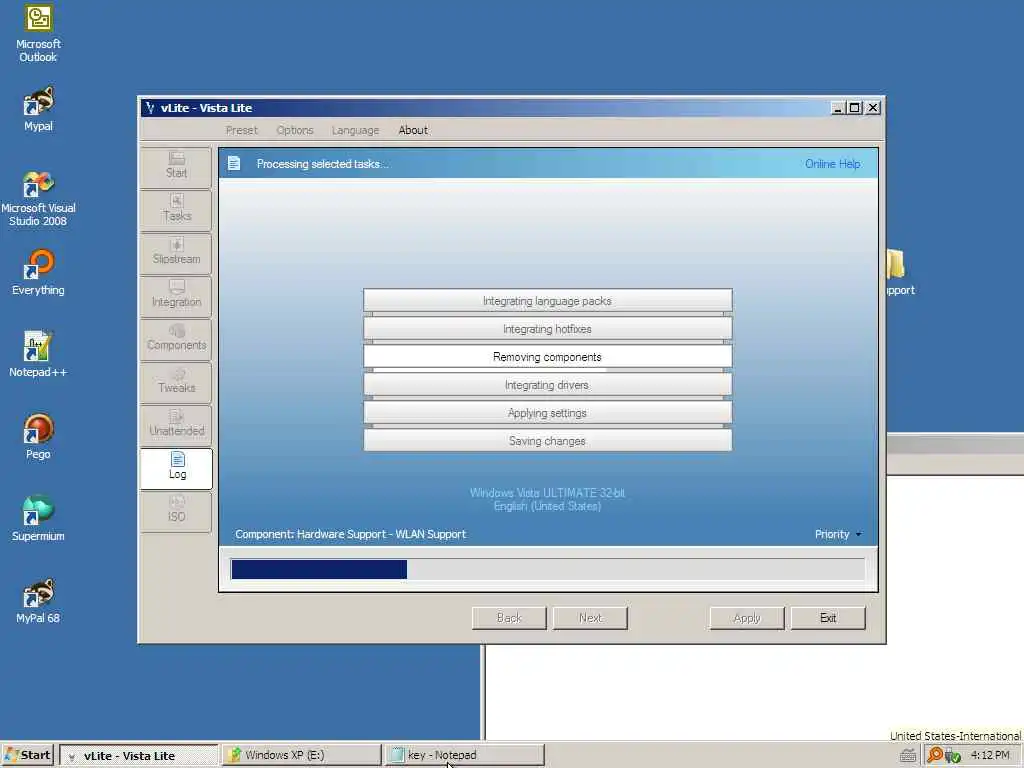Go to the Start page in vLite sidebar
Screen dimensions: 1024x768
(176, 167)
